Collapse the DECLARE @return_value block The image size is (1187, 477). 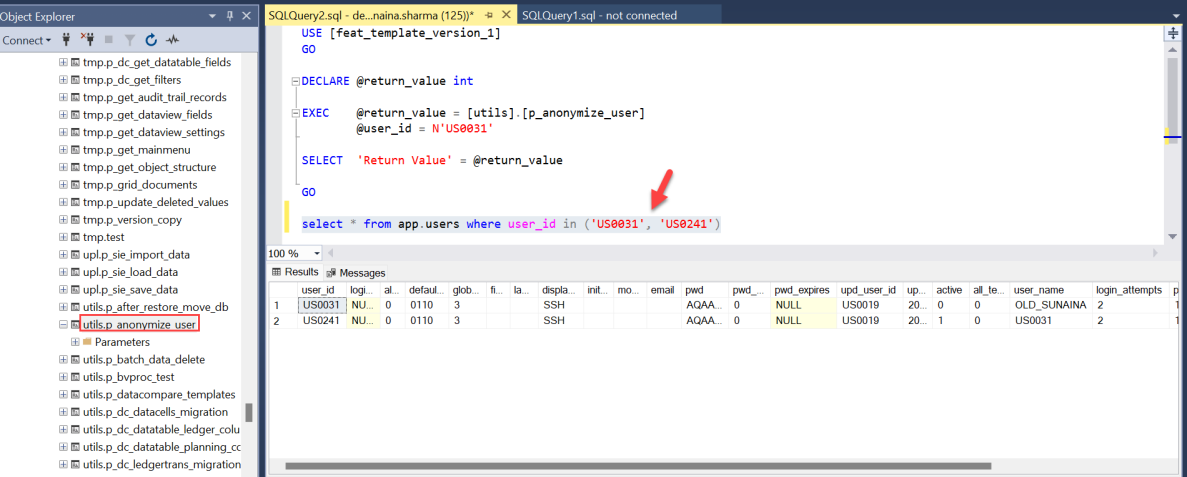click(294, 81)
